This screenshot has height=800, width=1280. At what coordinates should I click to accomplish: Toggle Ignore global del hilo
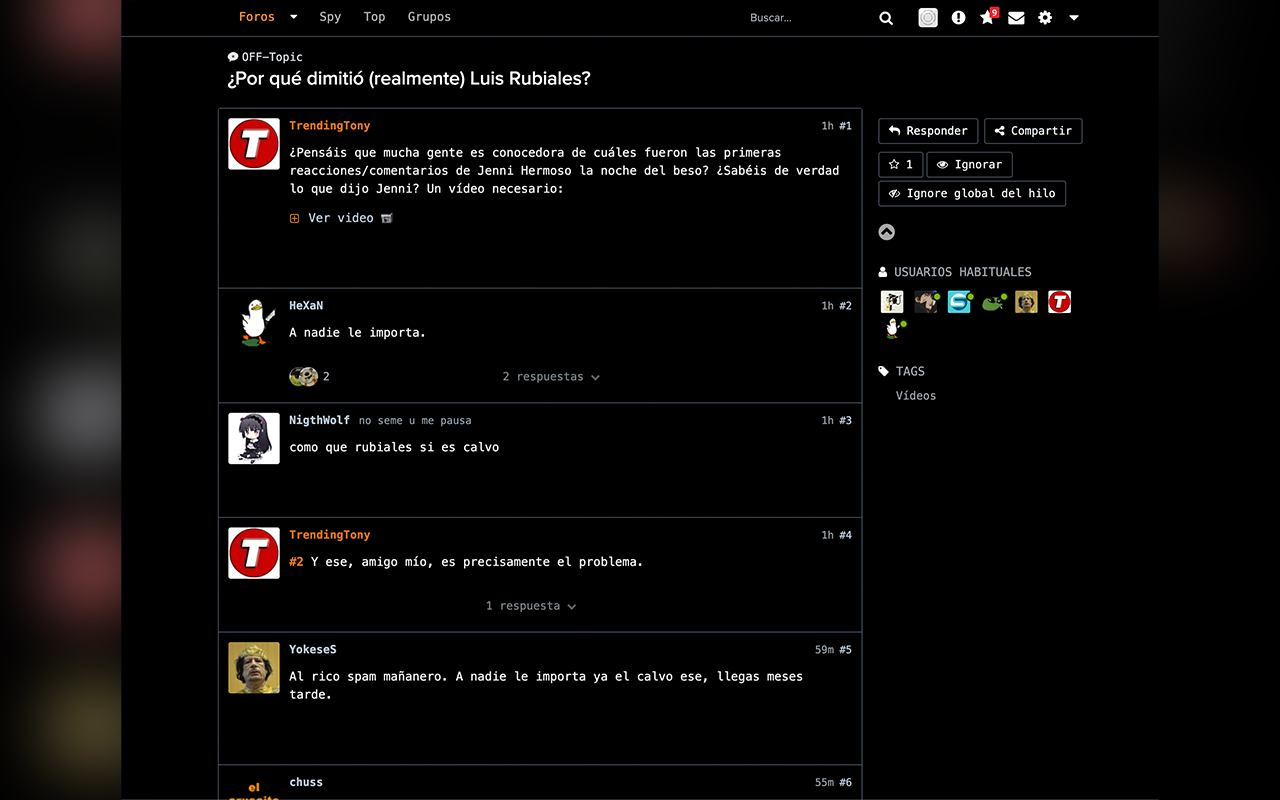tap(971, 194)
